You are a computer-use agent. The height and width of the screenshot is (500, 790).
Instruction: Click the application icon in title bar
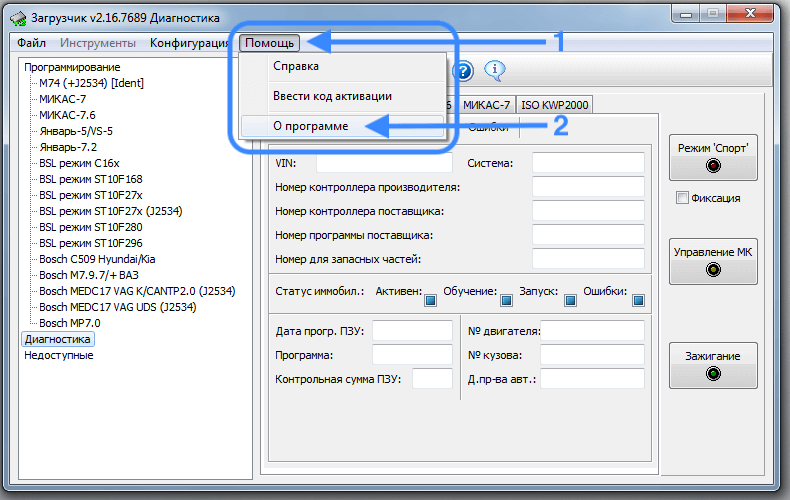[18, 19]
